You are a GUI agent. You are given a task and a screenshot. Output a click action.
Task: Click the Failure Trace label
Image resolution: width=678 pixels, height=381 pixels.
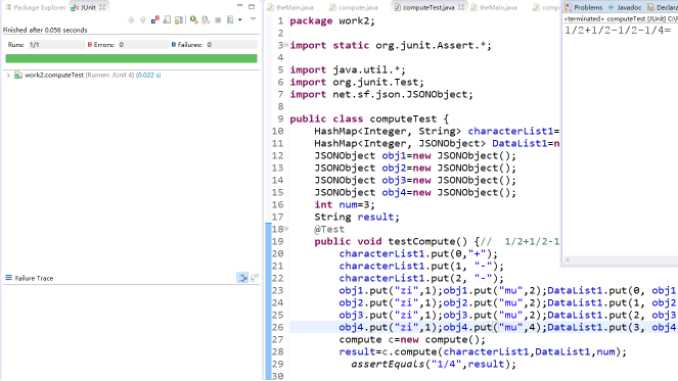(34, 278)
